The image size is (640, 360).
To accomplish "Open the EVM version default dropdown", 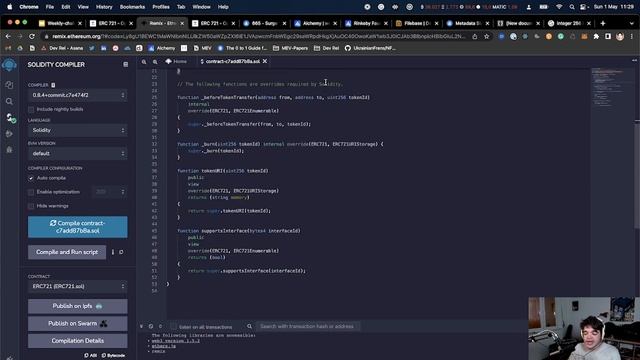I will point(78,153).
